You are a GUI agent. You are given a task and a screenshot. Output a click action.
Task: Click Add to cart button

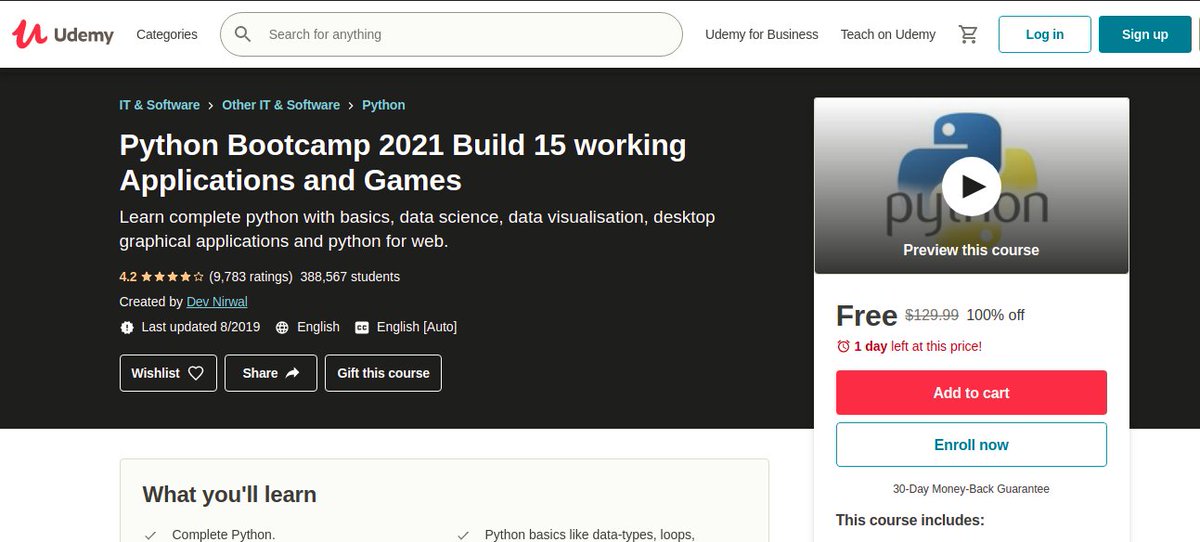[x=971, y=393]
